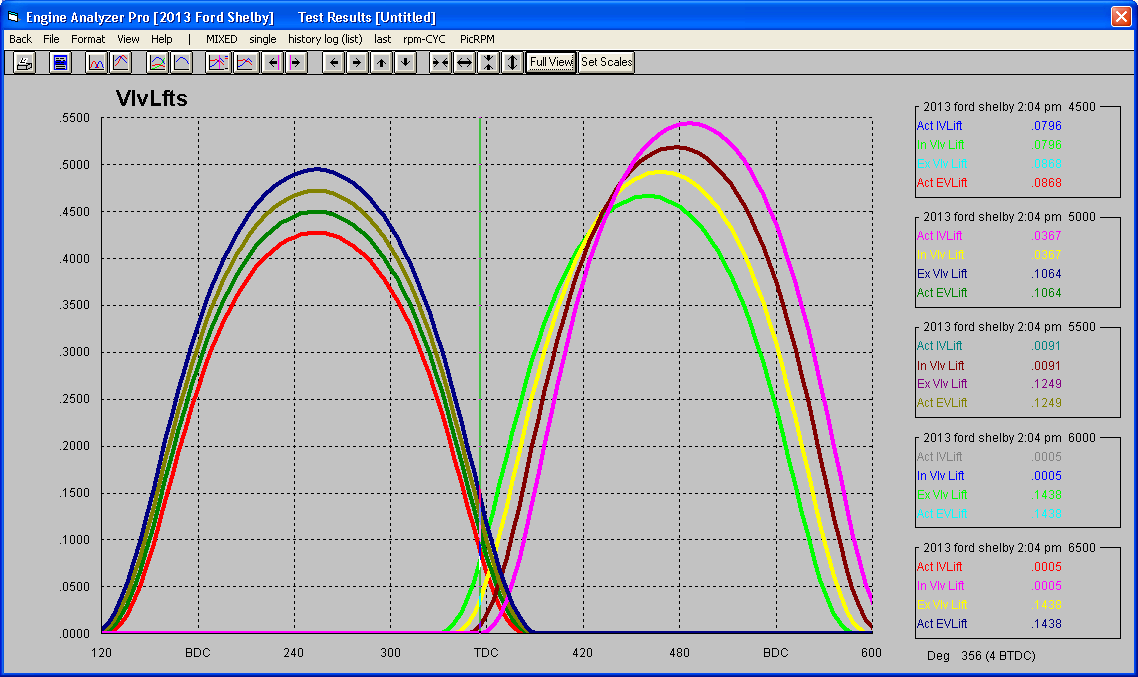Select In Vlv Lift in the 6000 legend
This screenshot has width=1138, height=677.
pyautogui.click(x=941, y=476)
